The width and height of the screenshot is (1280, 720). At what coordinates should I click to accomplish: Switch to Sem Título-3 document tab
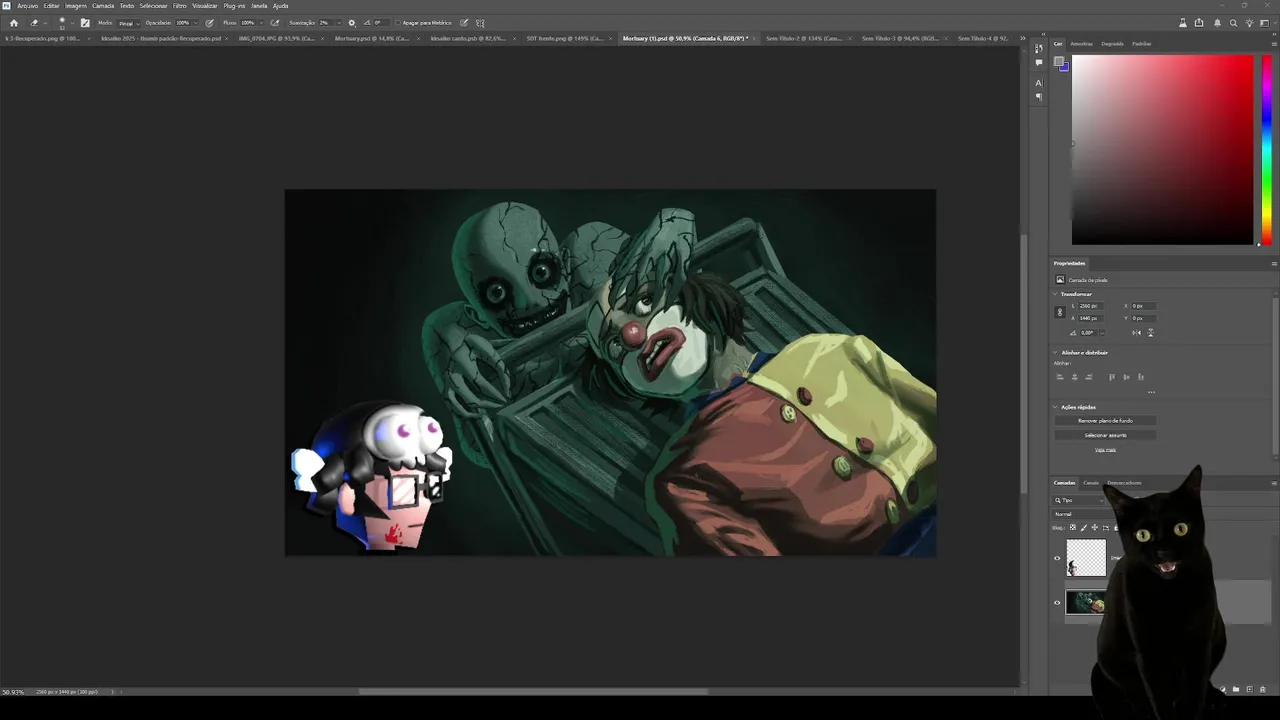click(x=900, y=38)
